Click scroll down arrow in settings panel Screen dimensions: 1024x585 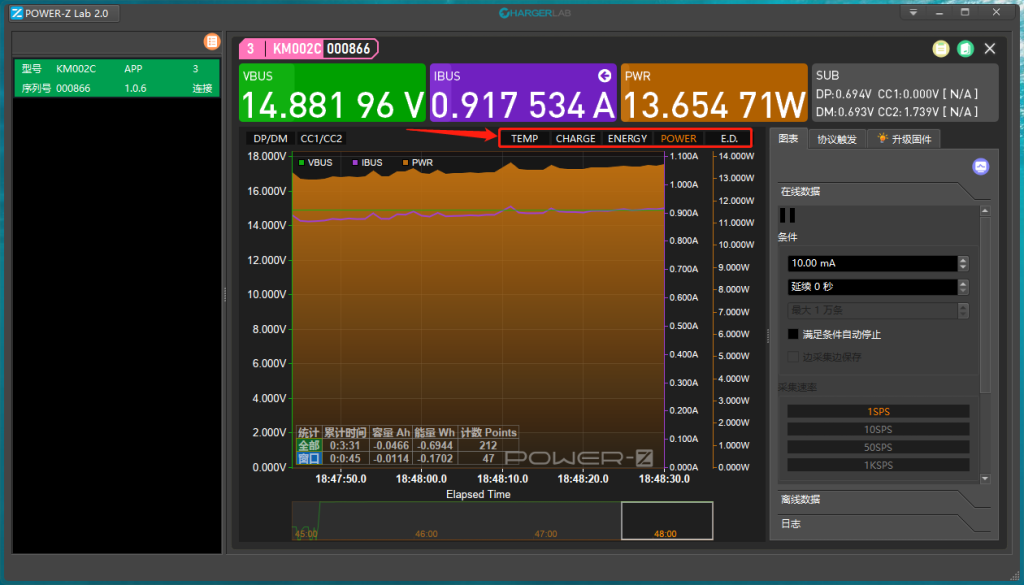tap(985, 479)
